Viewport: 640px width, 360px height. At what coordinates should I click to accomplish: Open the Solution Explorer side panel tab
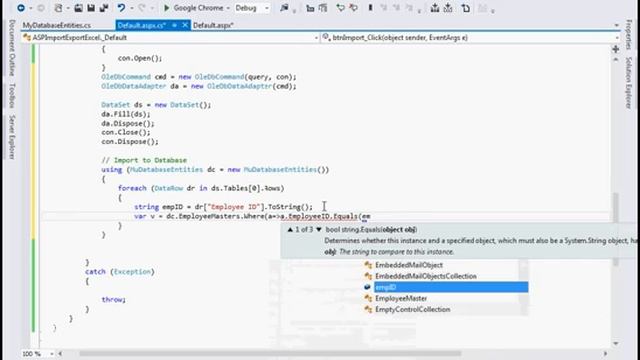pos(628,83)
